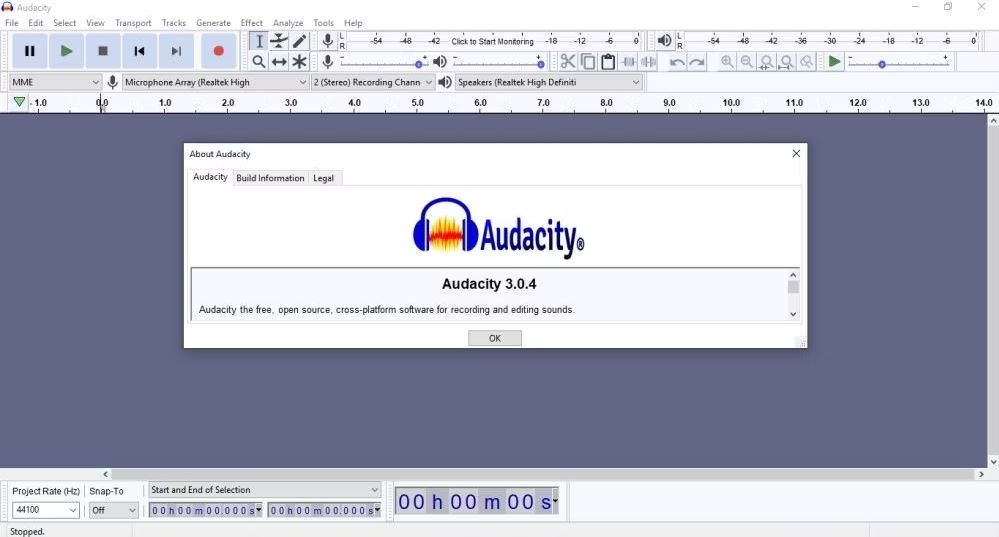
Task: Open the Start and End of Selection dropdown
Action: 264,490
